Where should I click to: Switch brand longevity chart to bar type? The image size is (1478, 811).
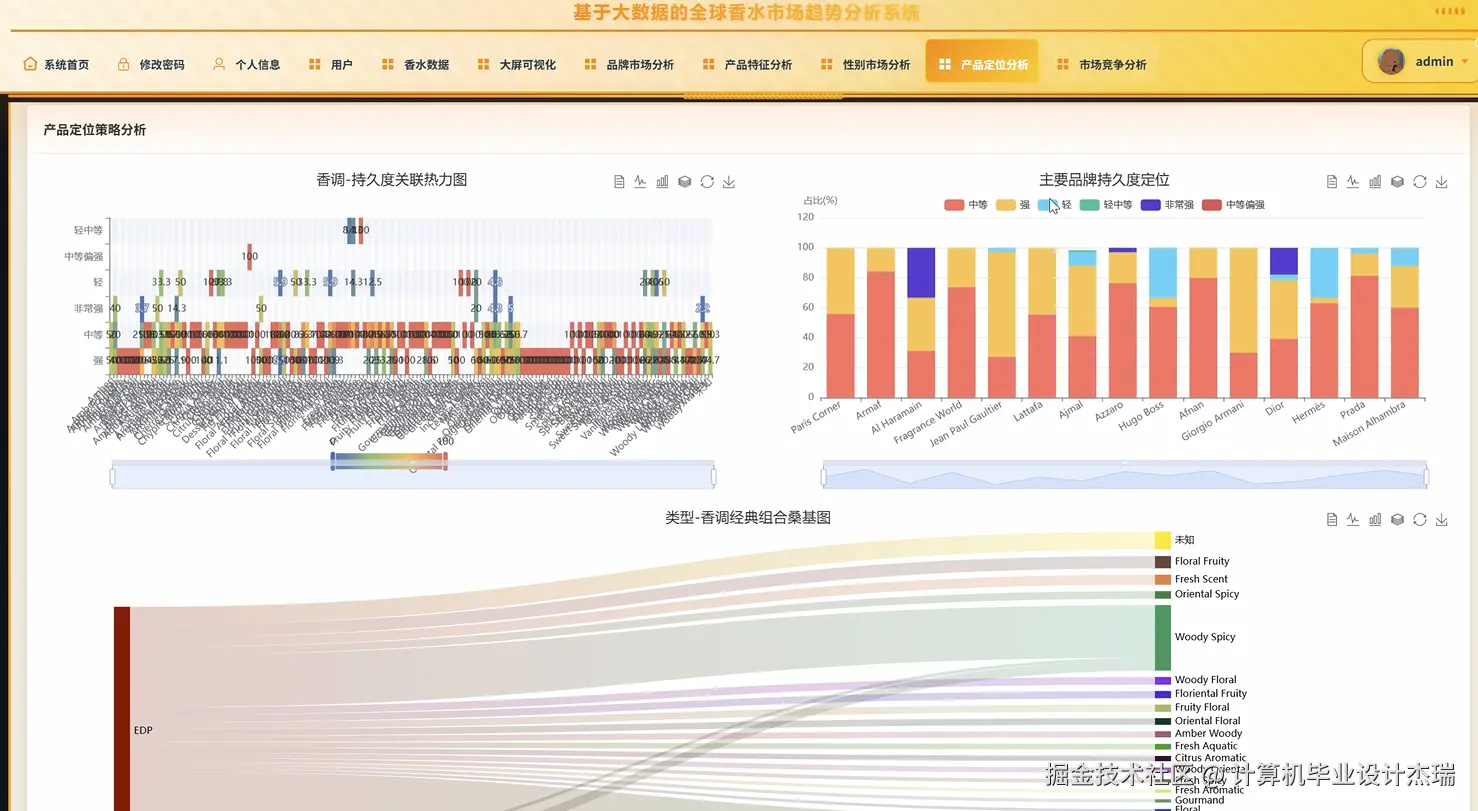[x=1375, y=182]
